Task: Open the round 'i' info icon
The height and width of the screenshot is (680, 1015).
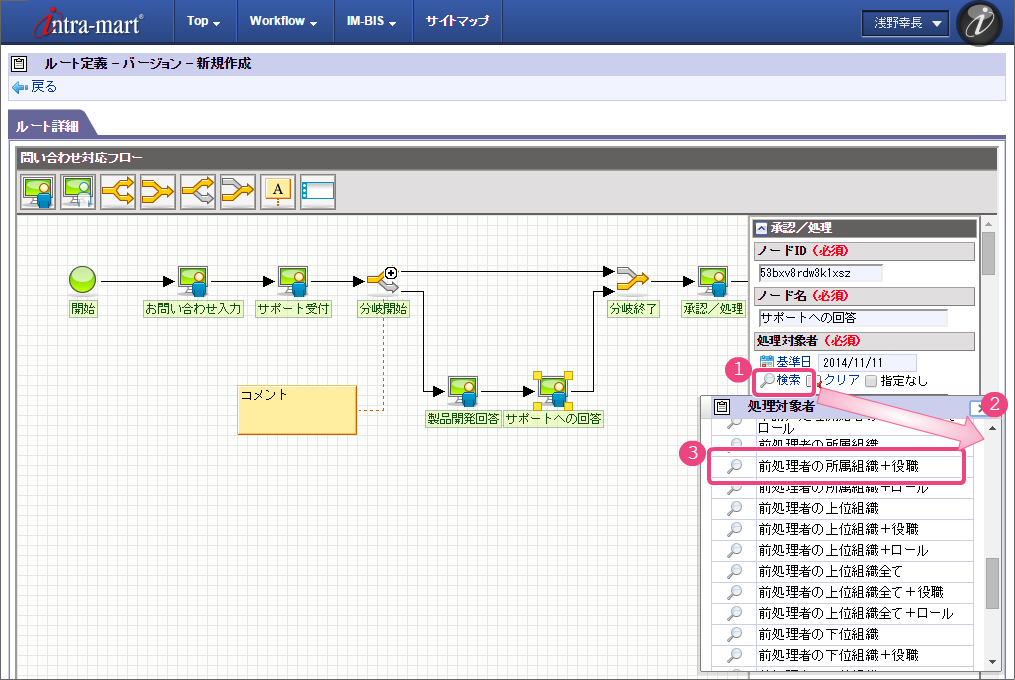Action: click(x=979, y=23)
